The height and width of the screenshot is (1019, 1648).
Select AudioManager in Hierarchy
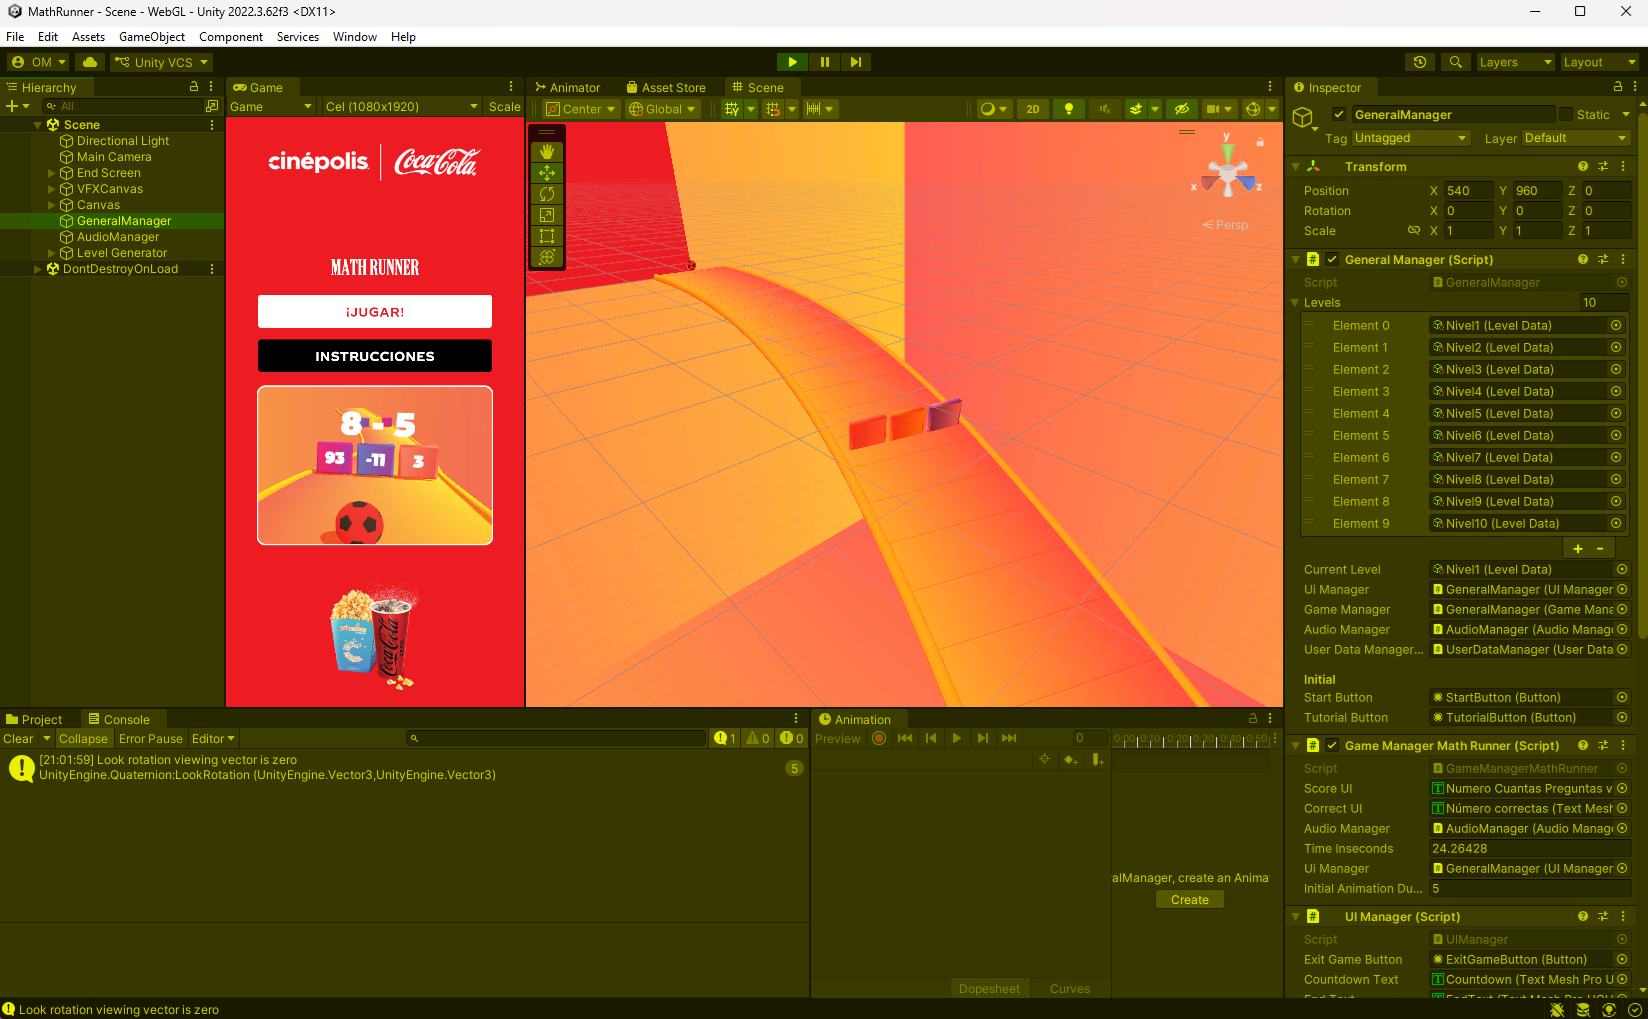pyautogui.click(x=118, y=237)
